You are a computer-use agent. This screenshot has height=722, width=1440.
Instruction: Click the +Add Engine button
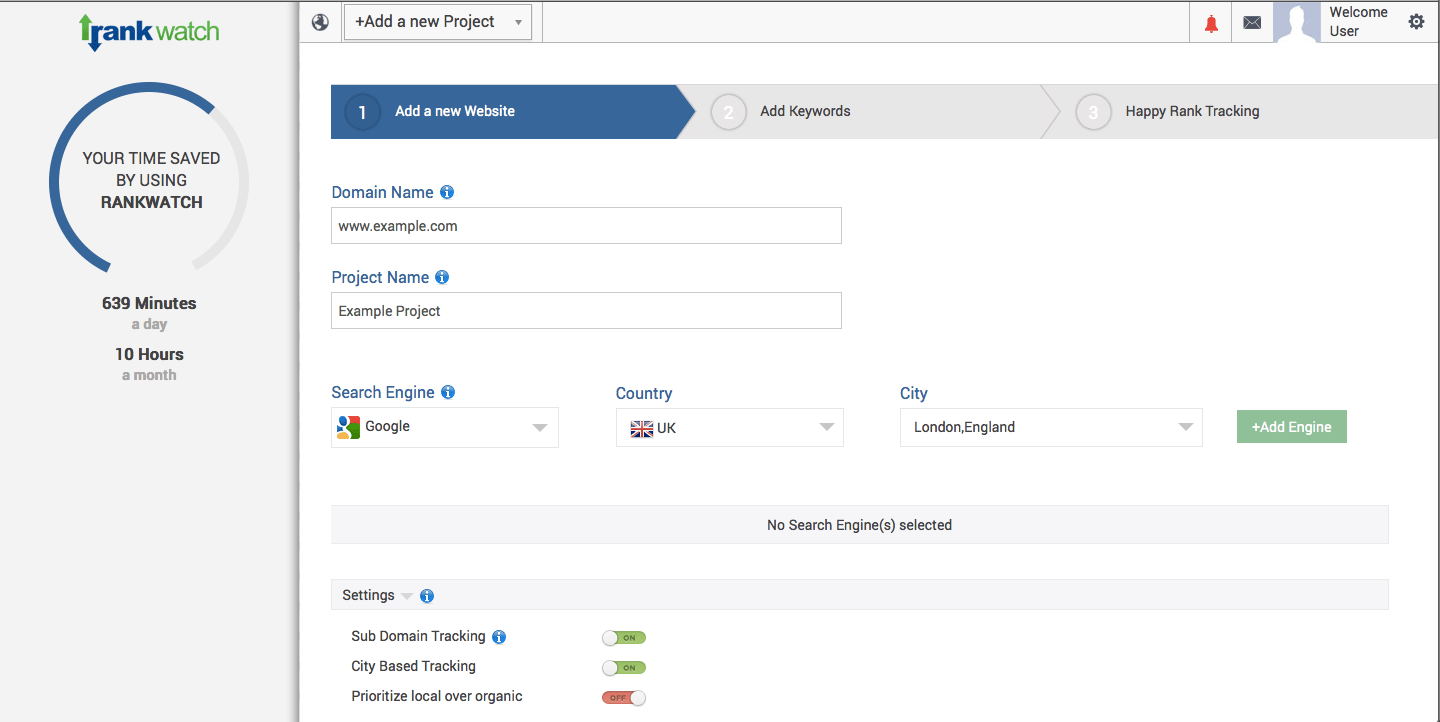(x=1292, y=427)
